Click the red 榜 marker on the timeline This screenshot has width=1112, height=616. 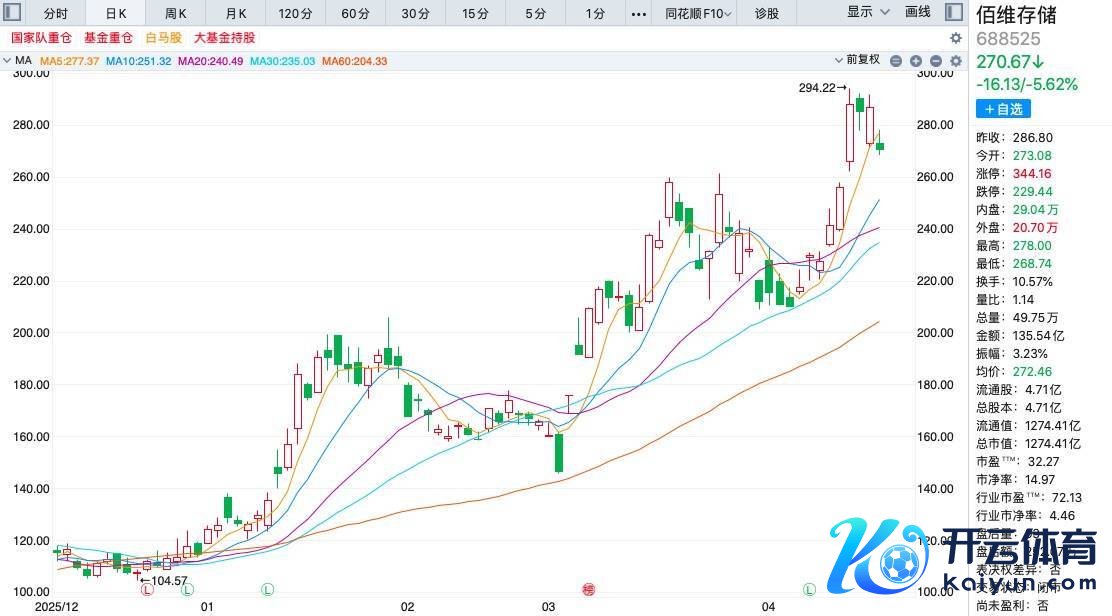coord(588,591)
